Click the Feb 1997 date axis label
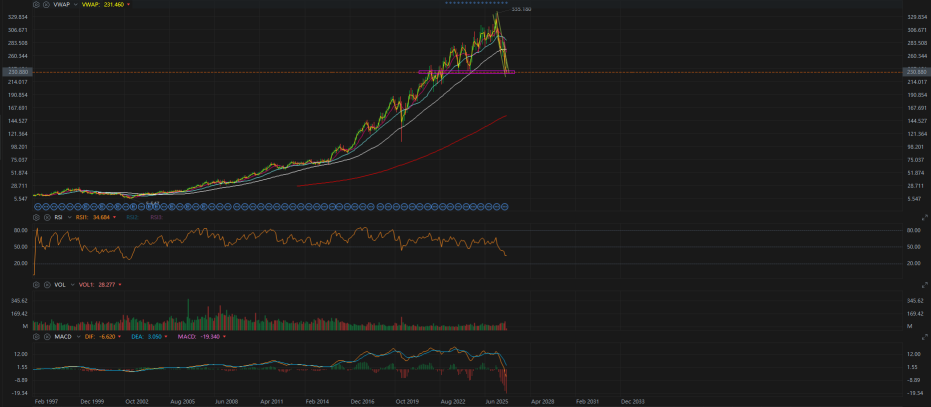 pos(45,402)
